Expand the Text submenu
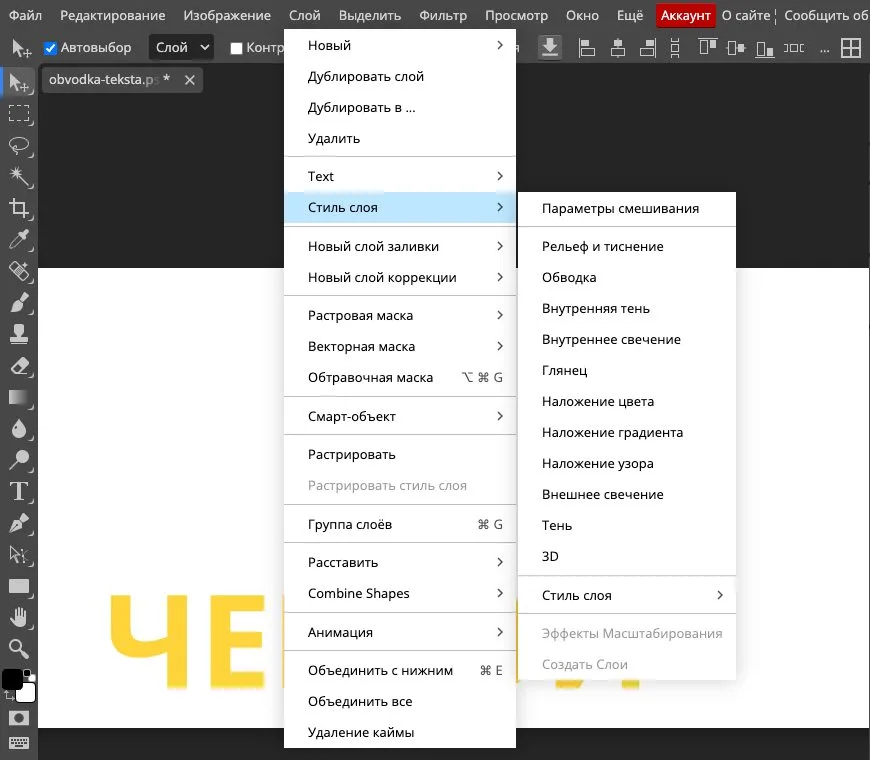The image size is (870, 760). click(399, 176)
